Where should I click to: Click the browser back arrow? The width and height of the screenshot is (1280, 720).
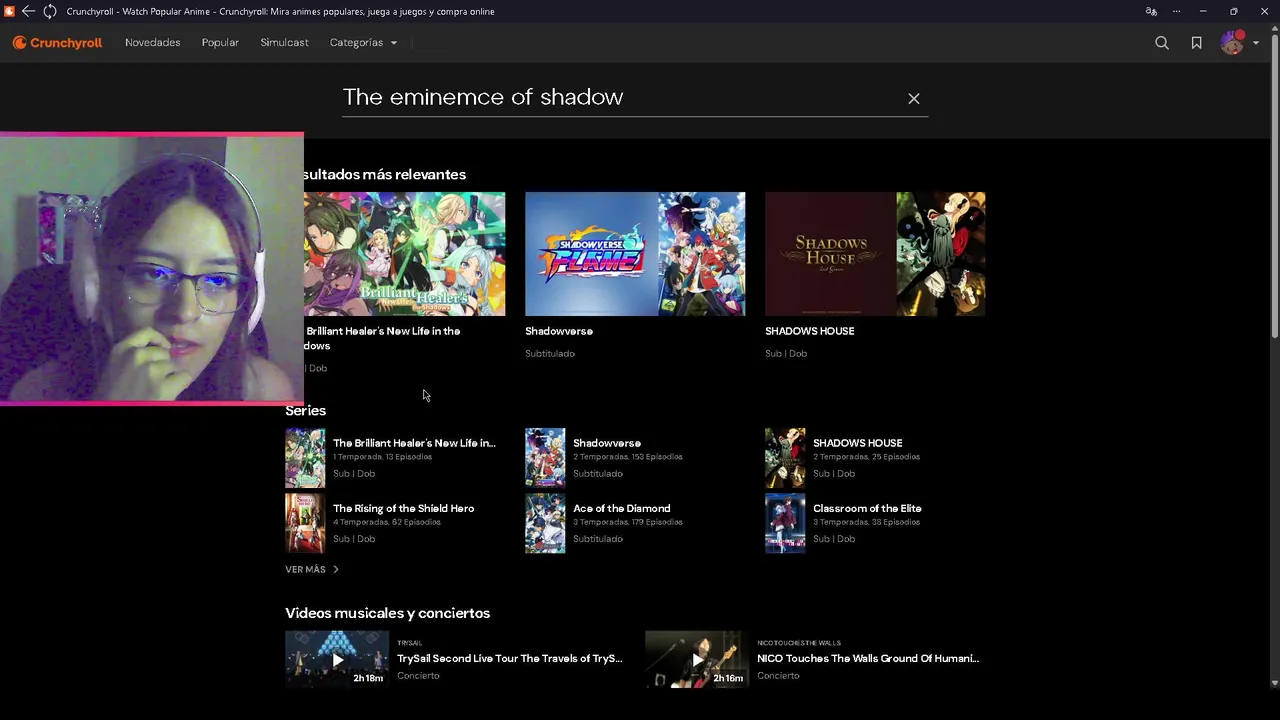click(28, 11)
